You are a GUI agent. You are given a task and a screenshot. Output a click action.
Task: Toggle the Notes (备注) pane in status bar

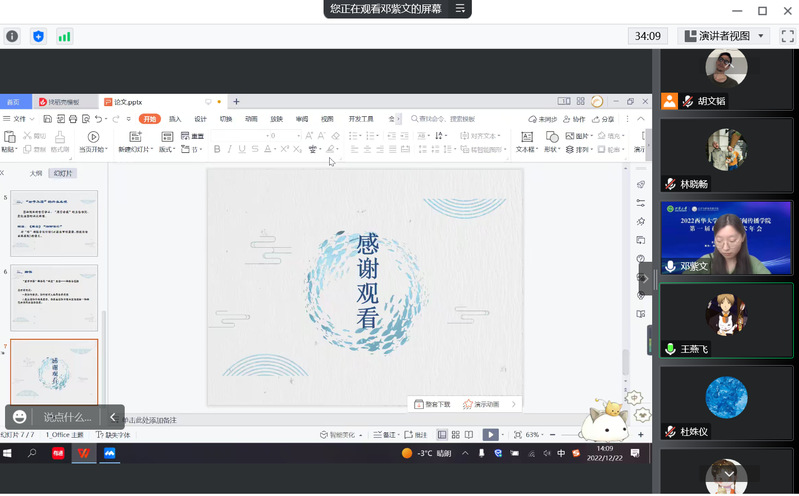(x=385, y=435)
